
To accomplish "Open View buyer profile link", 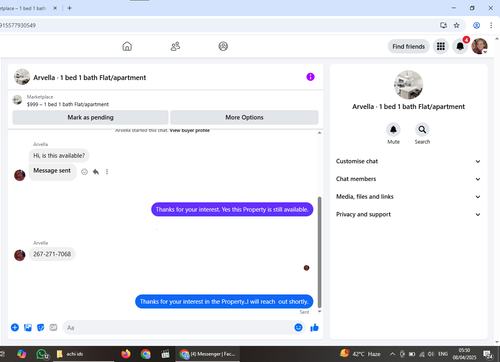I will (x=190, y=130).
